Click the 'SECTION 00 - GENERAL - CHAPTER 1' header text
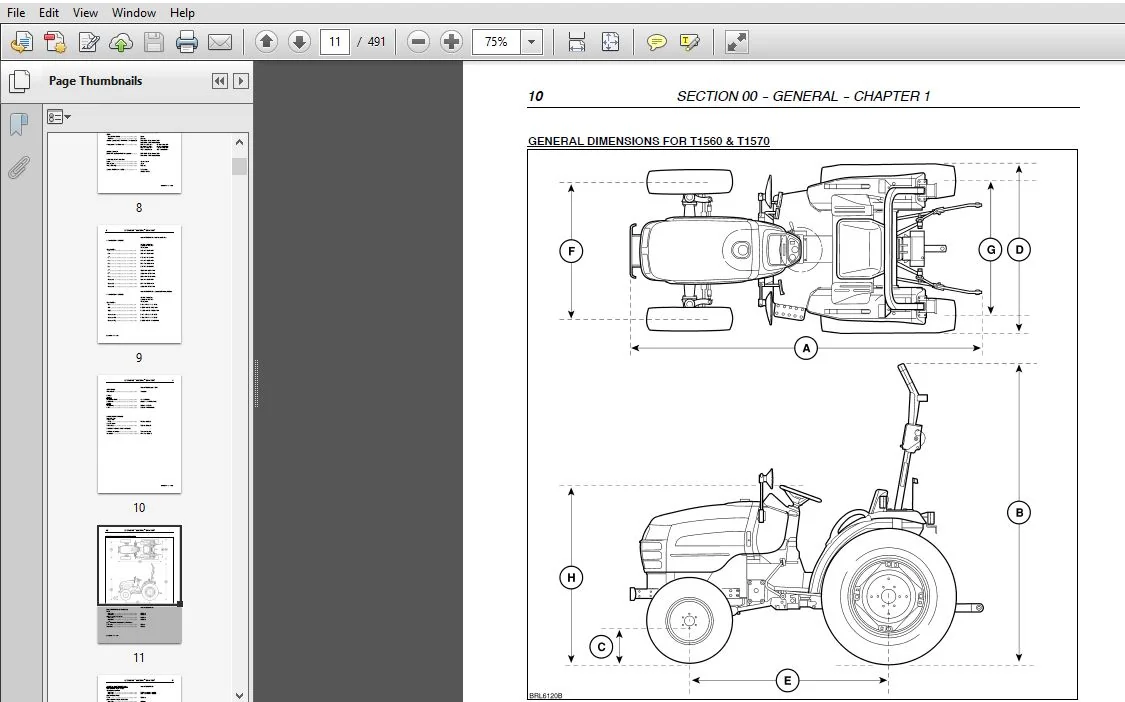Image resolution: width=1125 pixels, height=702 pixels. tap(804, 96)
